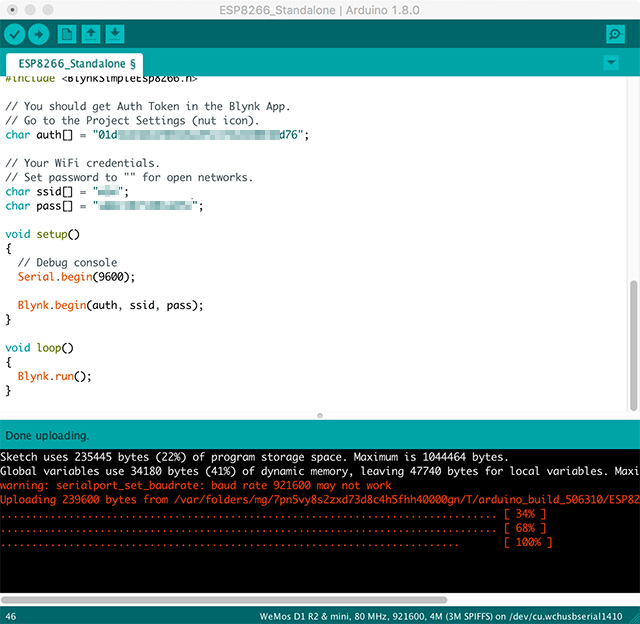Save the sketch with the Save icon
Viewport: 640px width, 624px height.
(115, 34)
